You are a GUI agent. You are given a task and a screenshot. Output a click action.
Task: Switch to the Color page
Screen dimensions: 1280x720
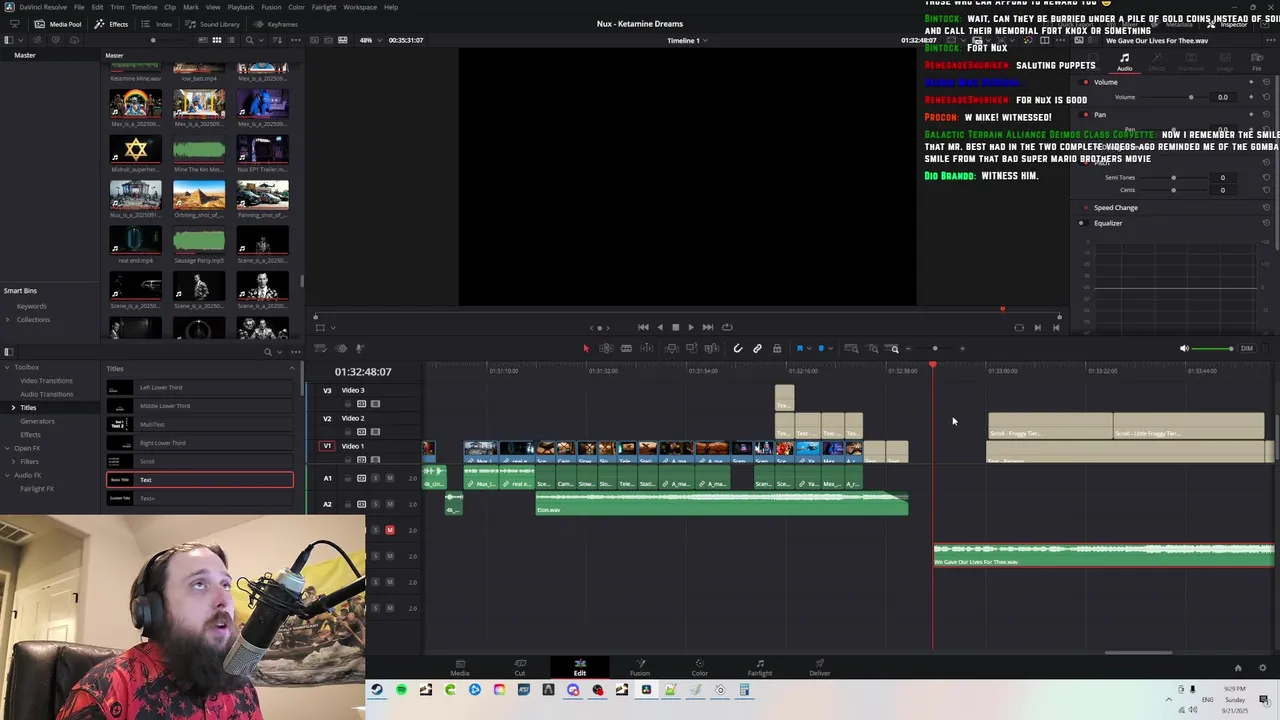(x=700, y=667)
